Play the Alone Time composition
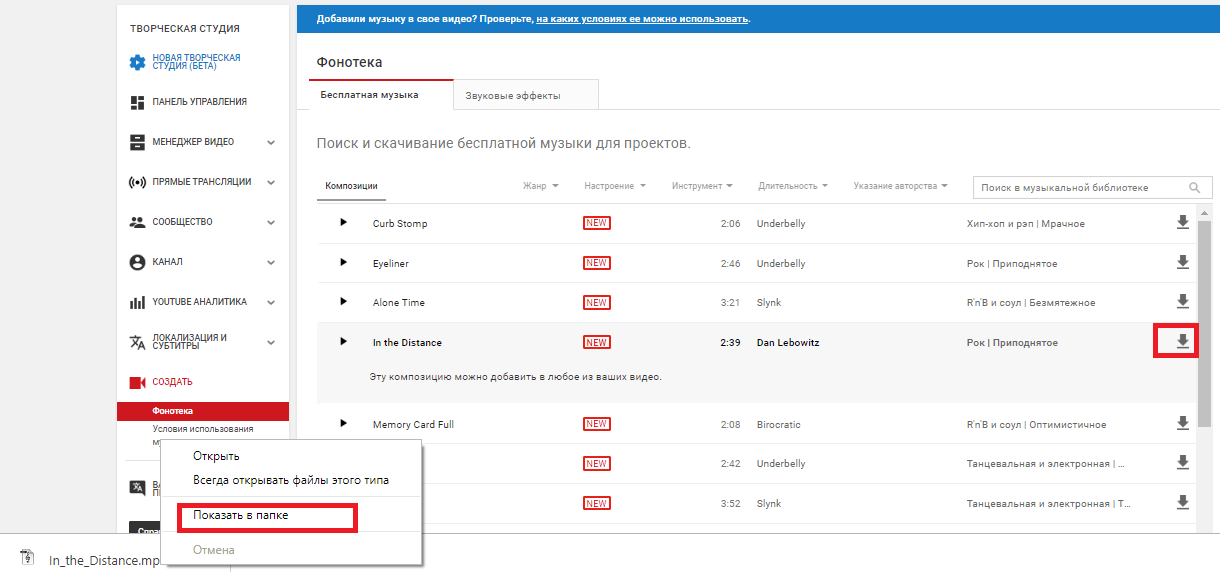This screenshot has height=572, width=1220. 343,302
